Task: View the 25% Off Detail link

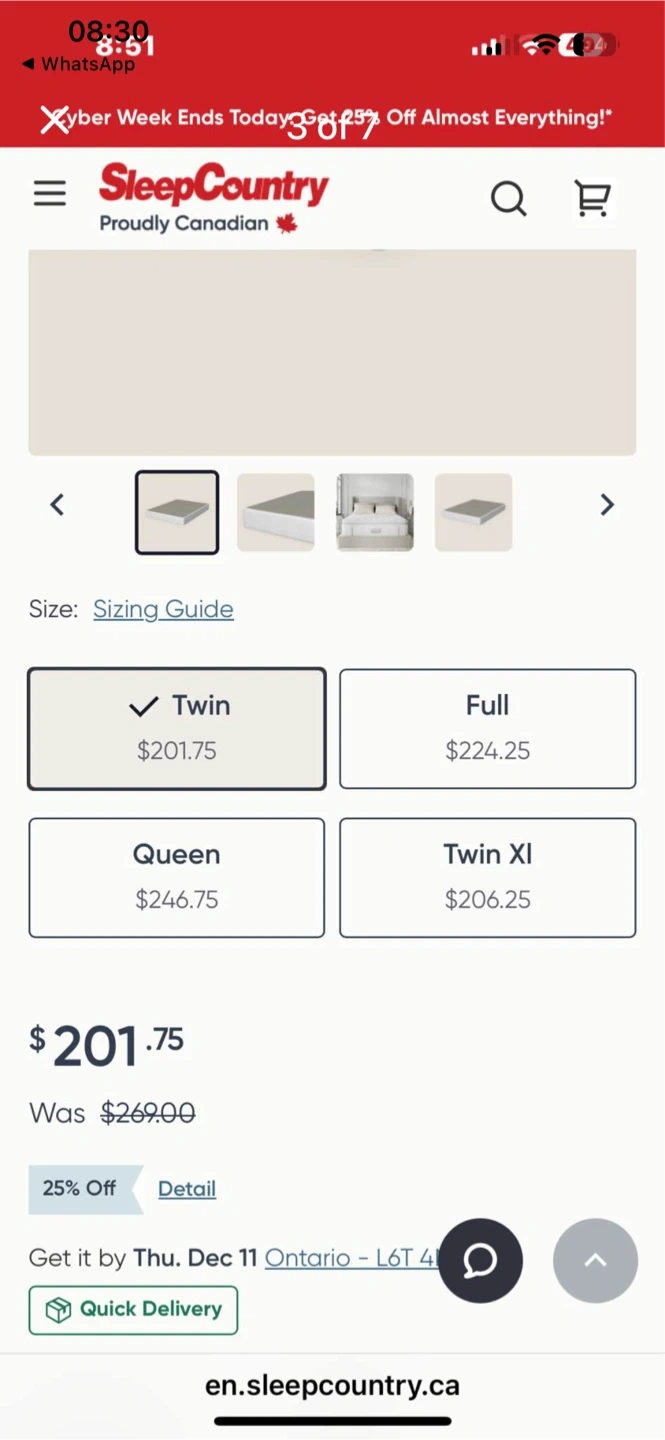Action: tap(187, 1188)
